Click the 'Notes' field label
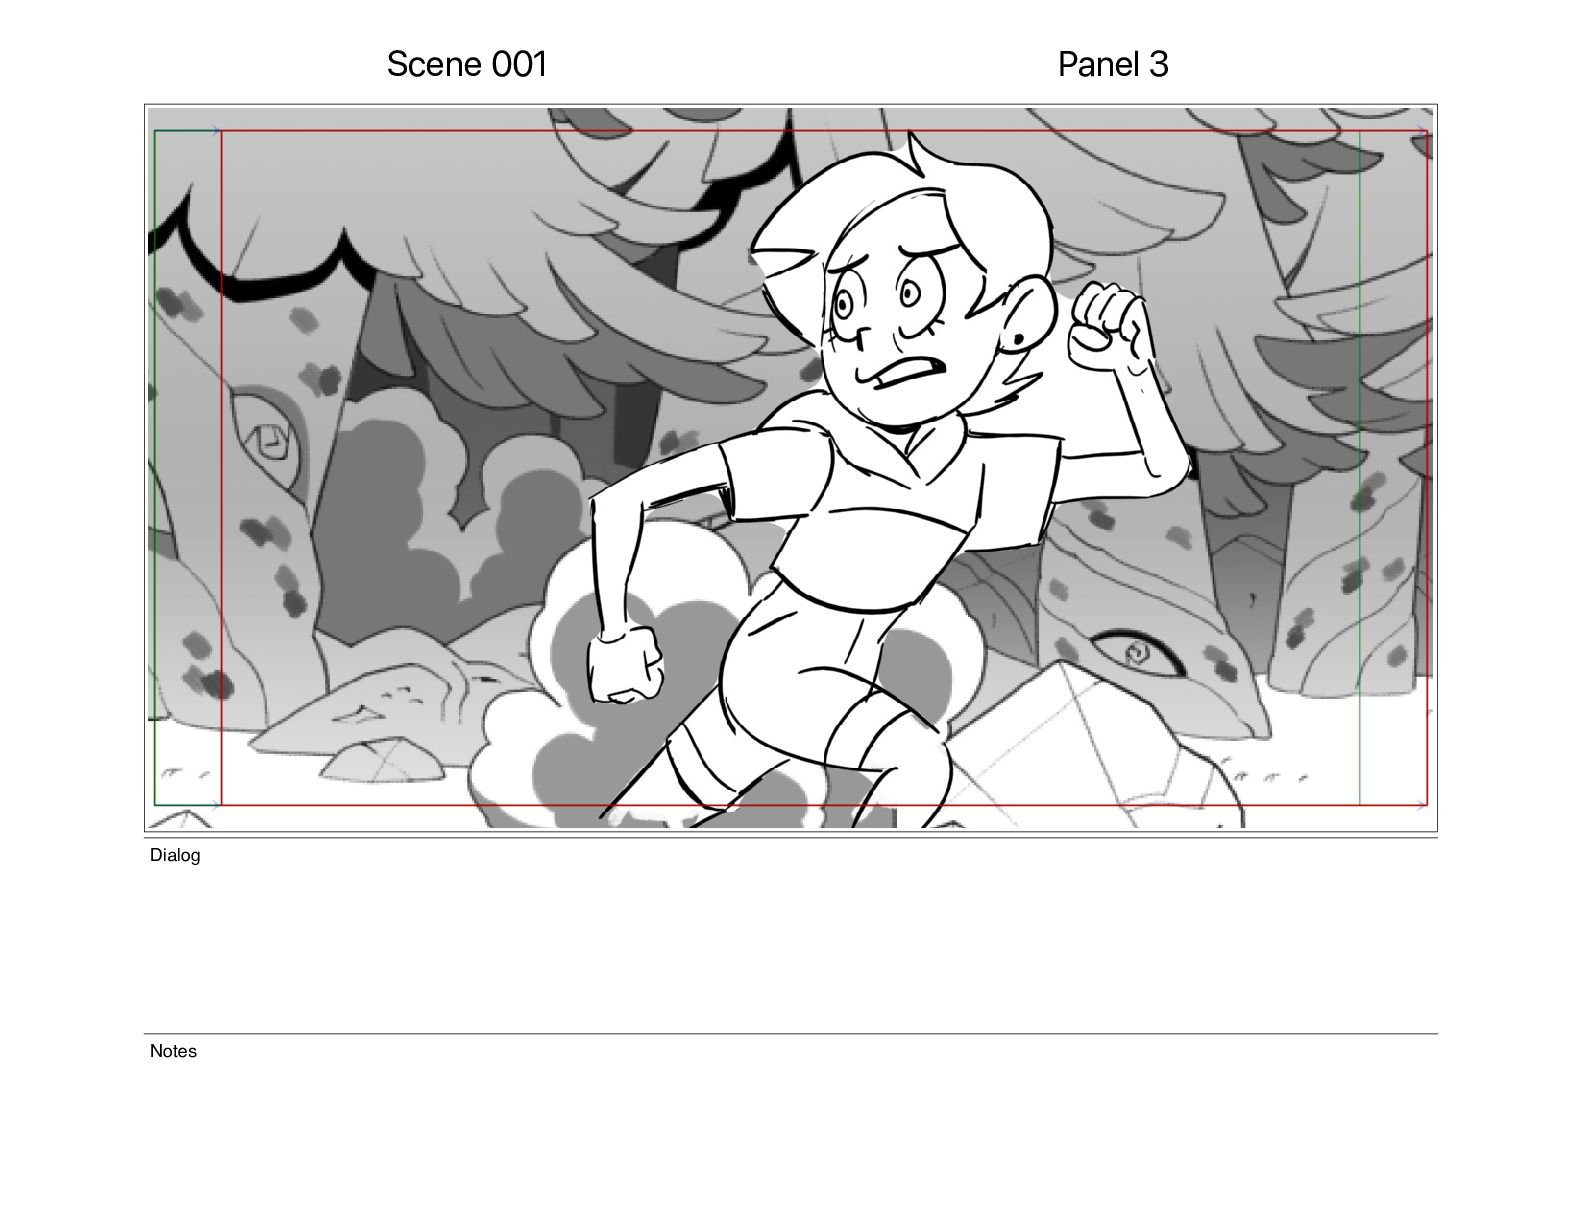Image resolution: width=1584 pixels, height=1224 pixels. tap(173, 1051)
